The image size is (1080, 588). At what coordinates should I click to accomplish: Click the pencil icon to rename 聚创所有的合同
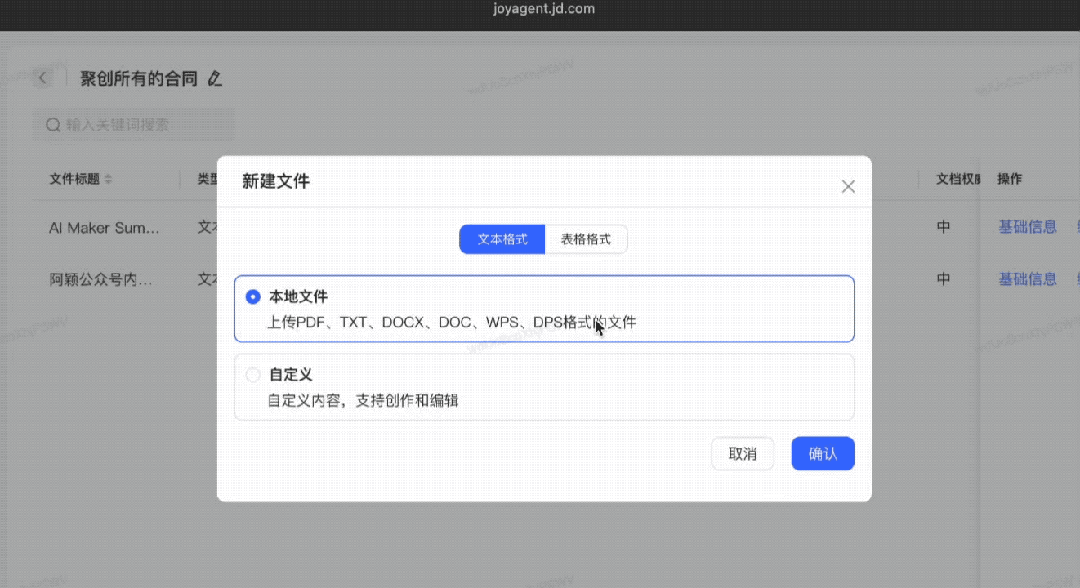point(215,78)
